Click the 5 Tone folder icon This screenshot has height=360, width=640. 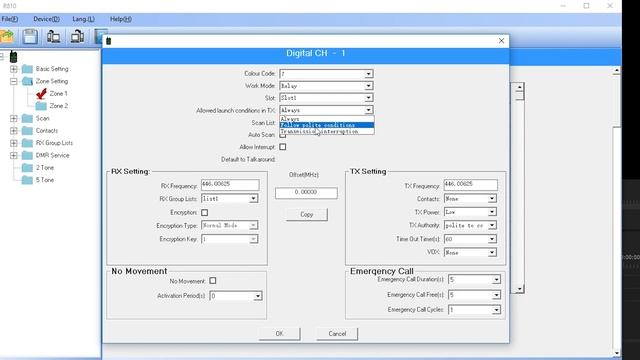point(27,180)
